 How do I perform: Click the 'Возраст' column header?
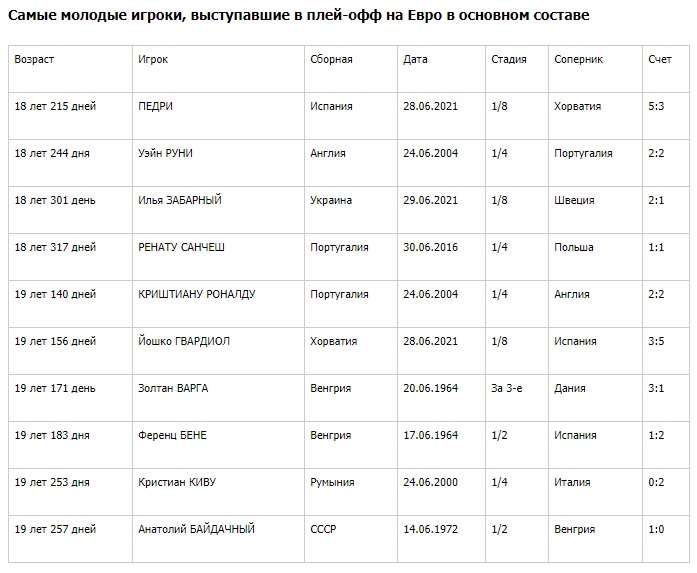click(34, 60)
